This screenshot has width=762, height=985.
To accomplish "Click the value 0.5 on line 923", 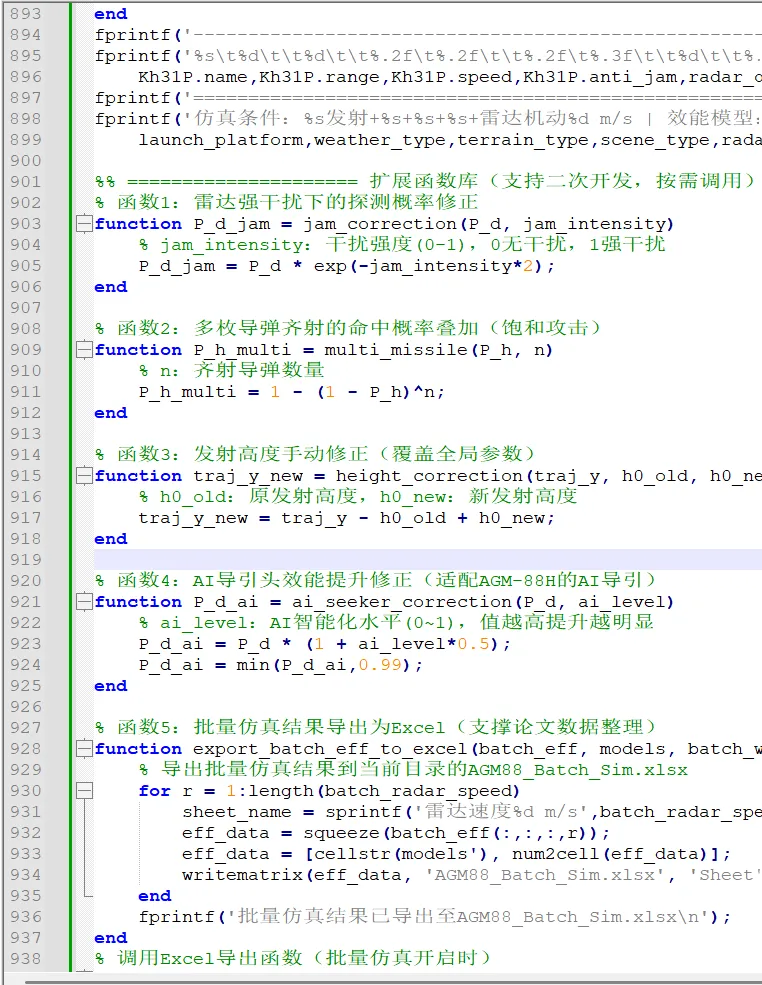I will point(473,644).
